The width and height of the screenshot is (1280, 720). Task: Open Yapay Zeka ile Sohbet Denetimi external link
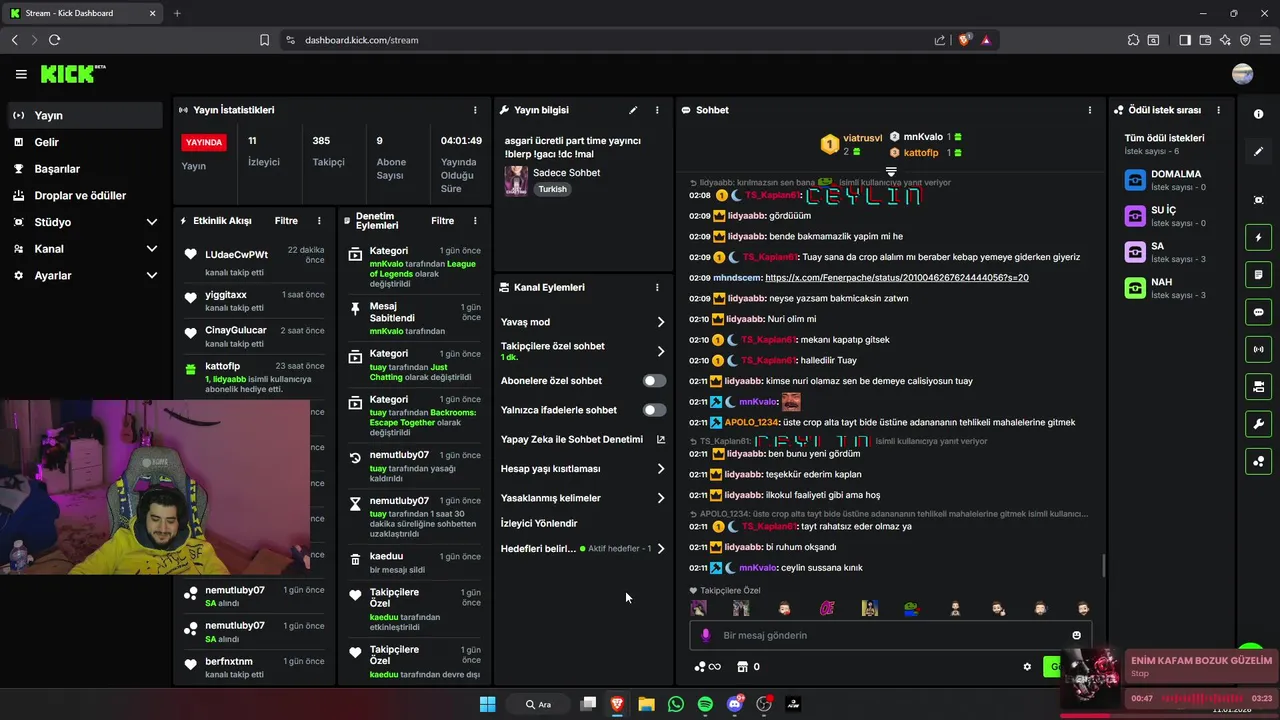(660, 439)
